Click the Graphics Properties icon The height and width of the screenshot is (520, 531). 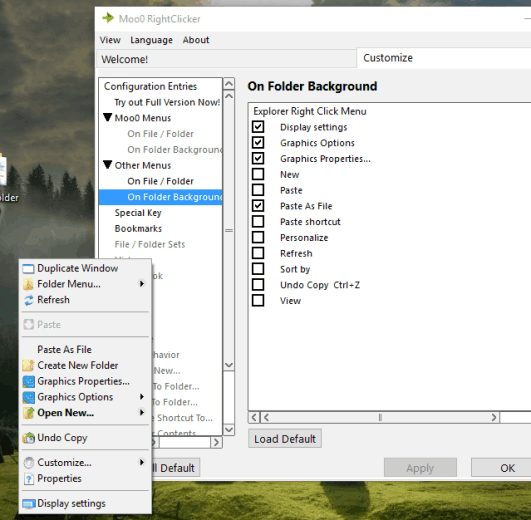(28, 382)
